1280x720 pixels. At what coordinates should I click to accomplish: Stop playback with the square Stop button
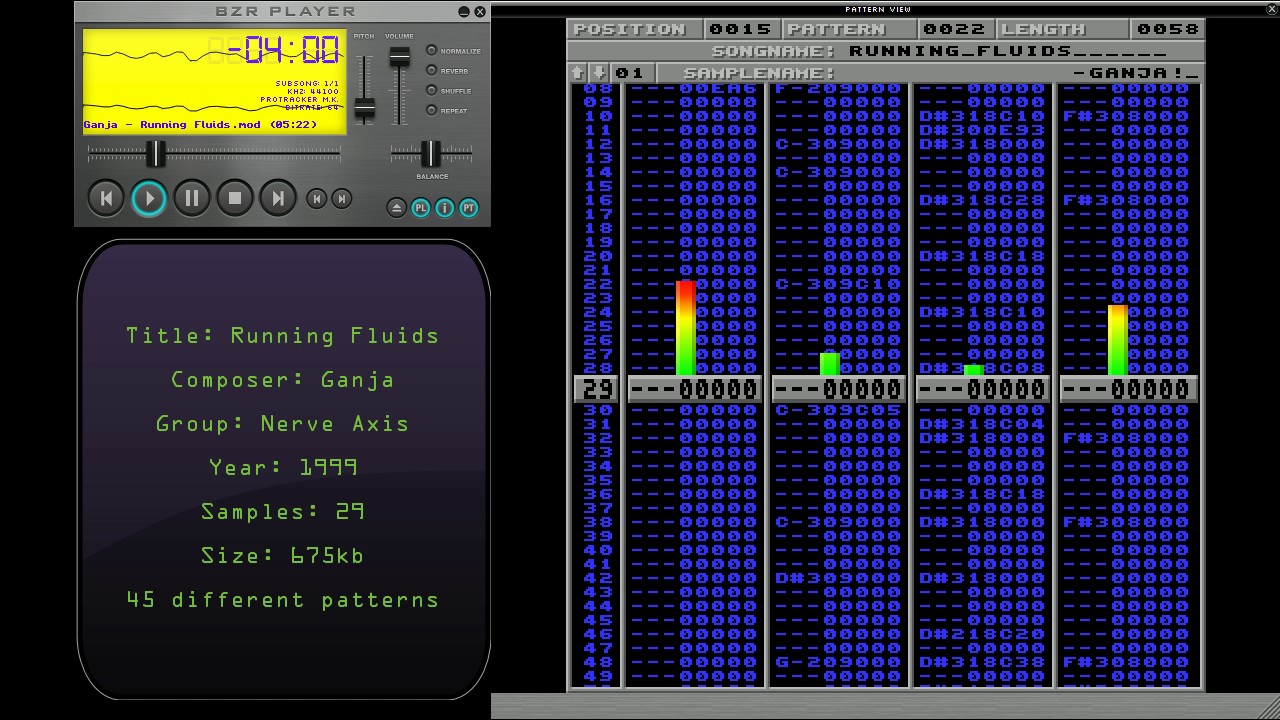pos(235,198)
